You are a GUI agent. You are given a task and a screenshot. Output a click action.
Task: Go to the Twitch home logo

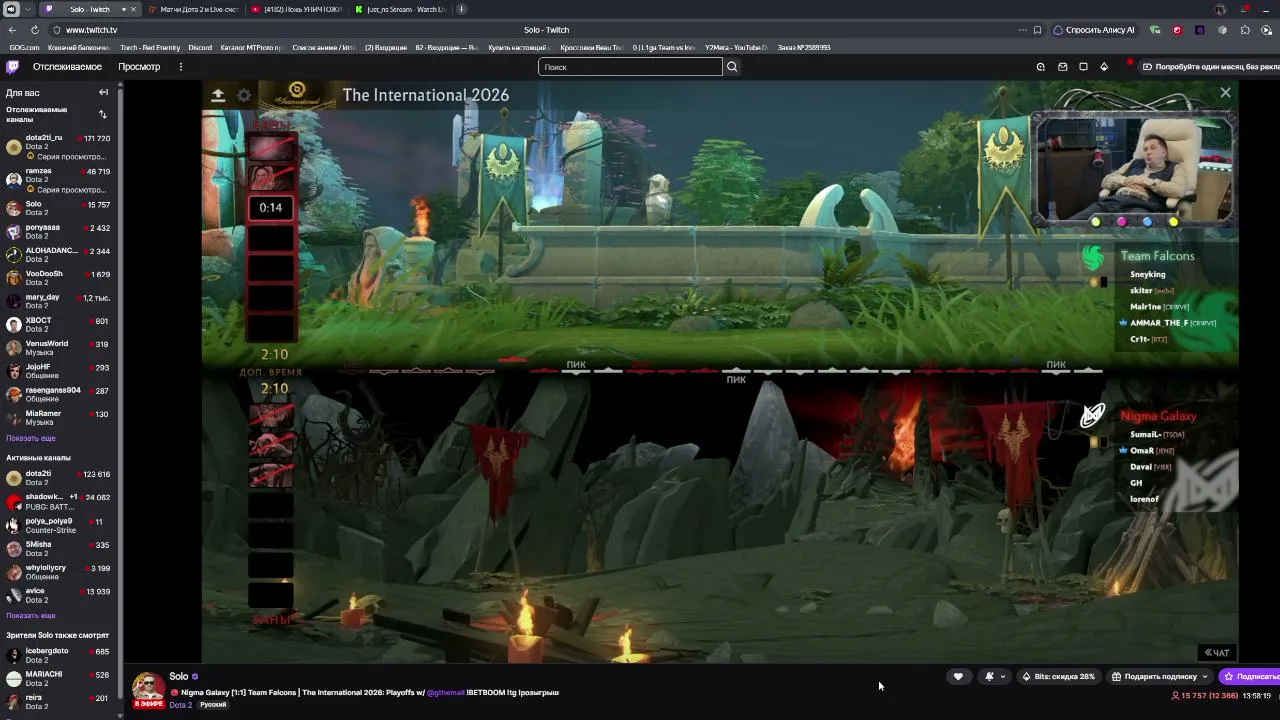tap(12, 67)
